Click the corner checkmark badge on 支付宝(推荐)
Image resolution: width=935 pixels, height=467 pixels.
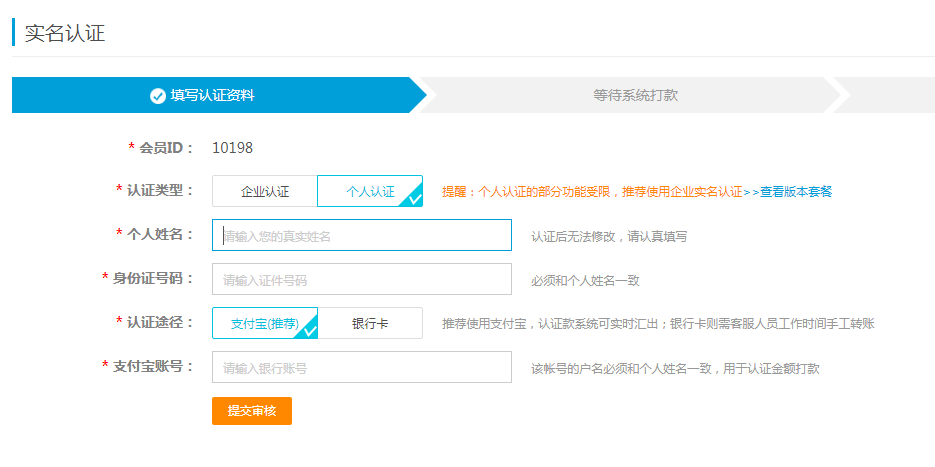(309, 330)
